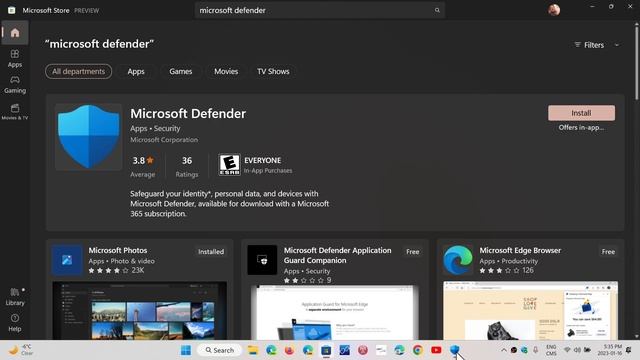Click the Microsoft Photos star rating 23K
Viewport: 640px width, 360px height.
(x=116, y=270)
